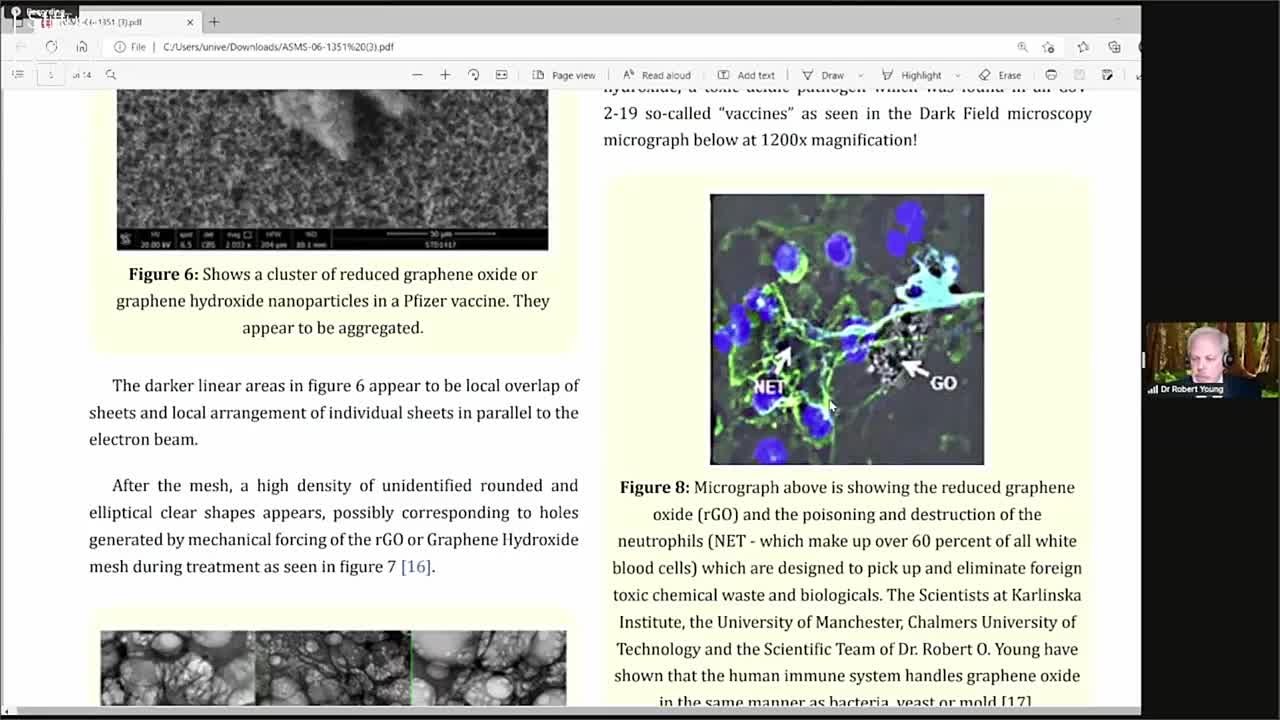Viewport: 1280px width, 720px height.
Task: View site information for the File label
Action: 130,47
